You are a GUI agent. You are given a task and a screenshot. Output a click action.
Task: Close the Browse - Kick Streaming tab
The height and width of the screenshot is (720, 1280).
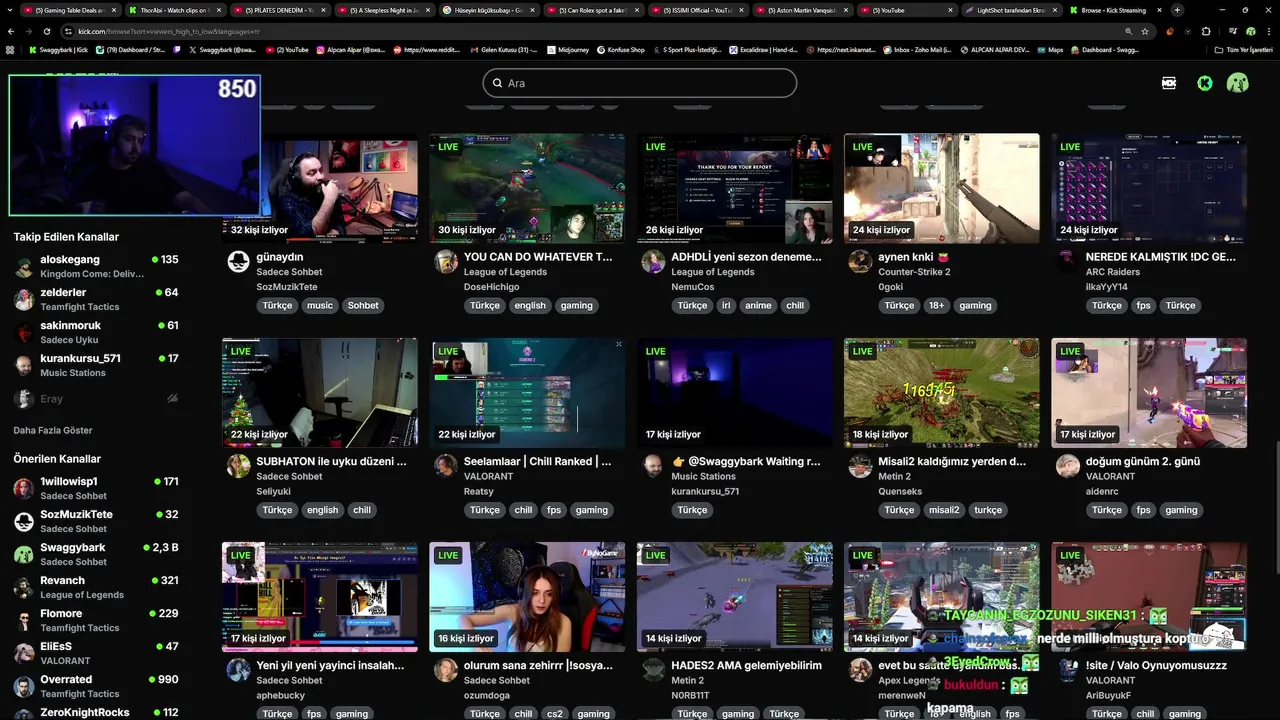[1160, 10]
